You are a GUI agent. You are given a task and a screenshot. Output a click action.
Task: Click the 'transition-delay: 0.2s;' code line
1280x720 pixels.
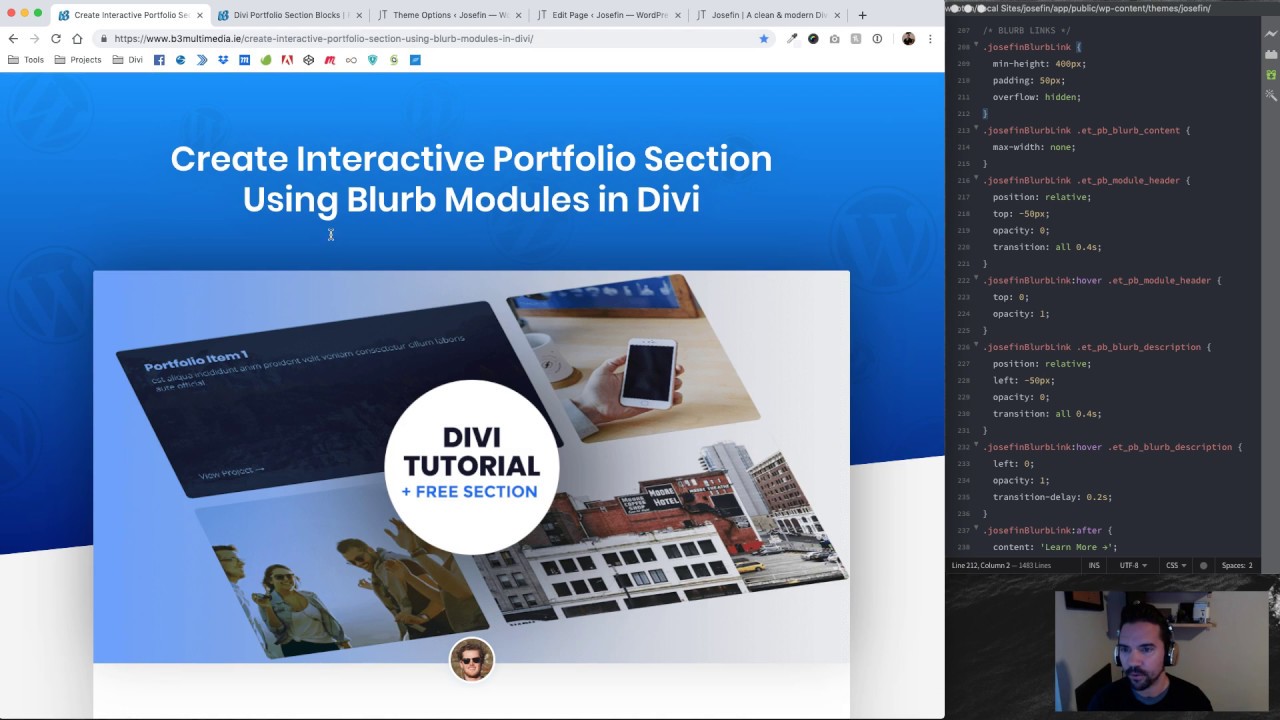(x=1052, y=497)
